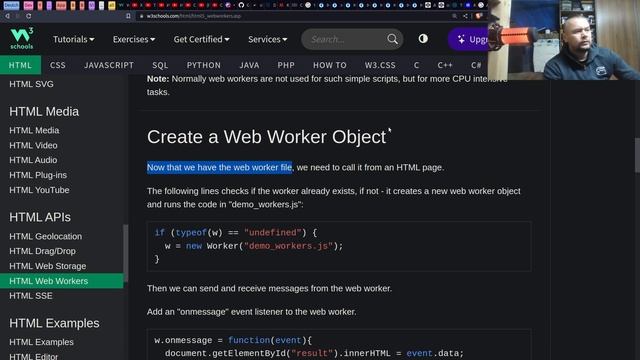Click the page's vertical scrollbar thumb

point(637,155)
